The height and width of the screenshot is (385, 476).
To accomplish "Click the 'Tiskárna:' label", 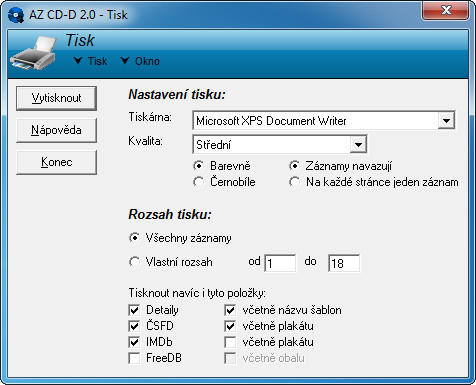I will [x=150, y=117].
